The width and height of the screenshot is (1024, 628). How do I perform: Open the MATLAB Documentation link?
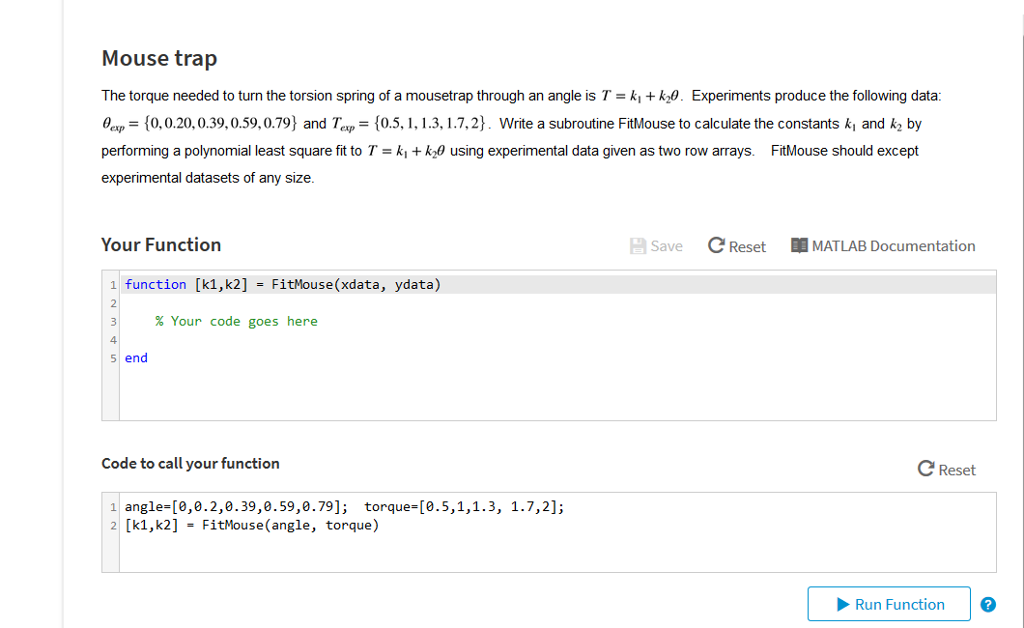tap(883, 246)
